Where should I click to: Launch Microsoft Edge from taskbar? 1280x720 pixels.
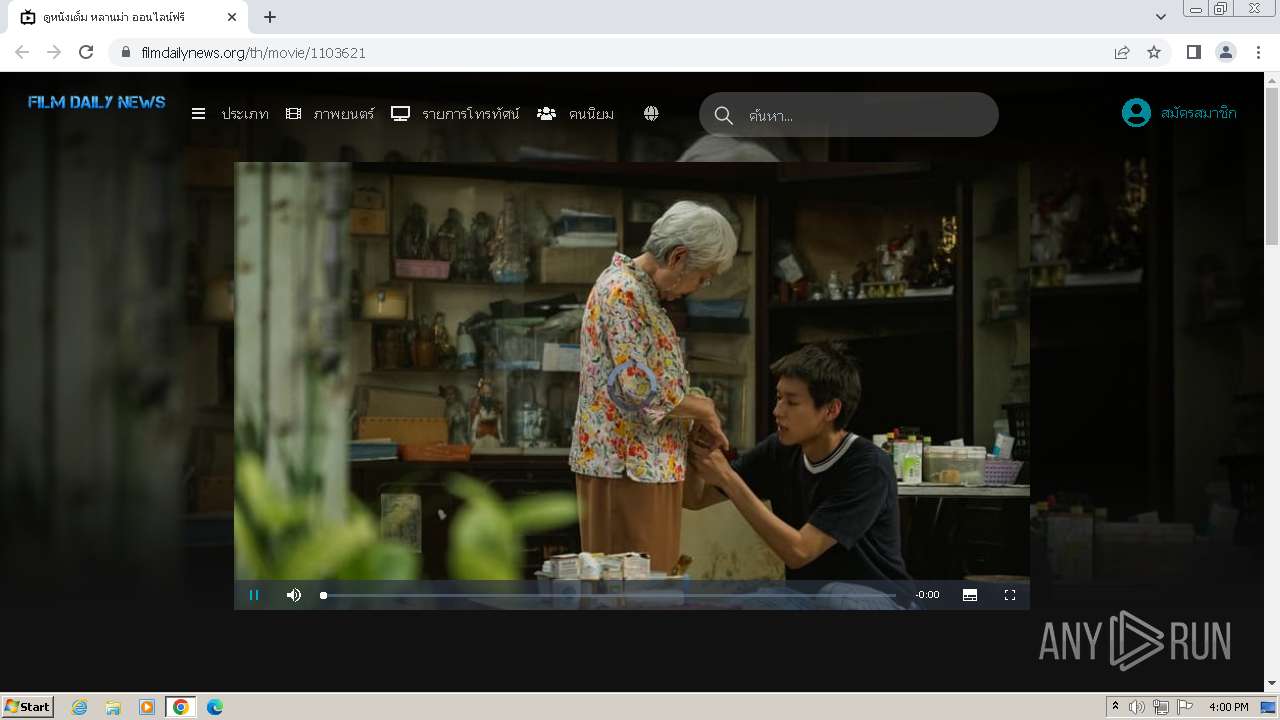[215, 707]
